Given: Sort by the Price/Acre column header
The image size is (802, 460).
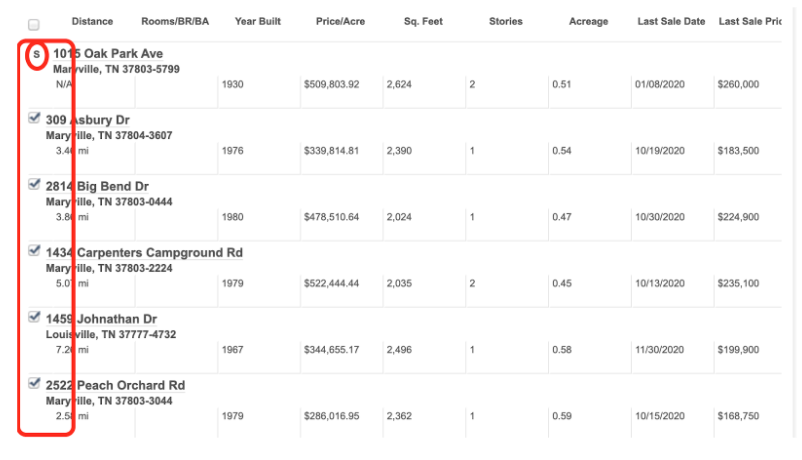Looking at the screenshot, I should tap(340, 21).
